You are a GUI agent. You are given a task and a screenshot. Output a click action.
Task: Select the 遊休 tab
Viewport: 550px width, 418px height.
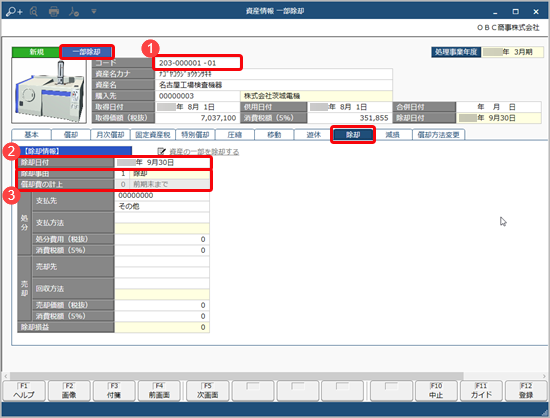(313, 135)
